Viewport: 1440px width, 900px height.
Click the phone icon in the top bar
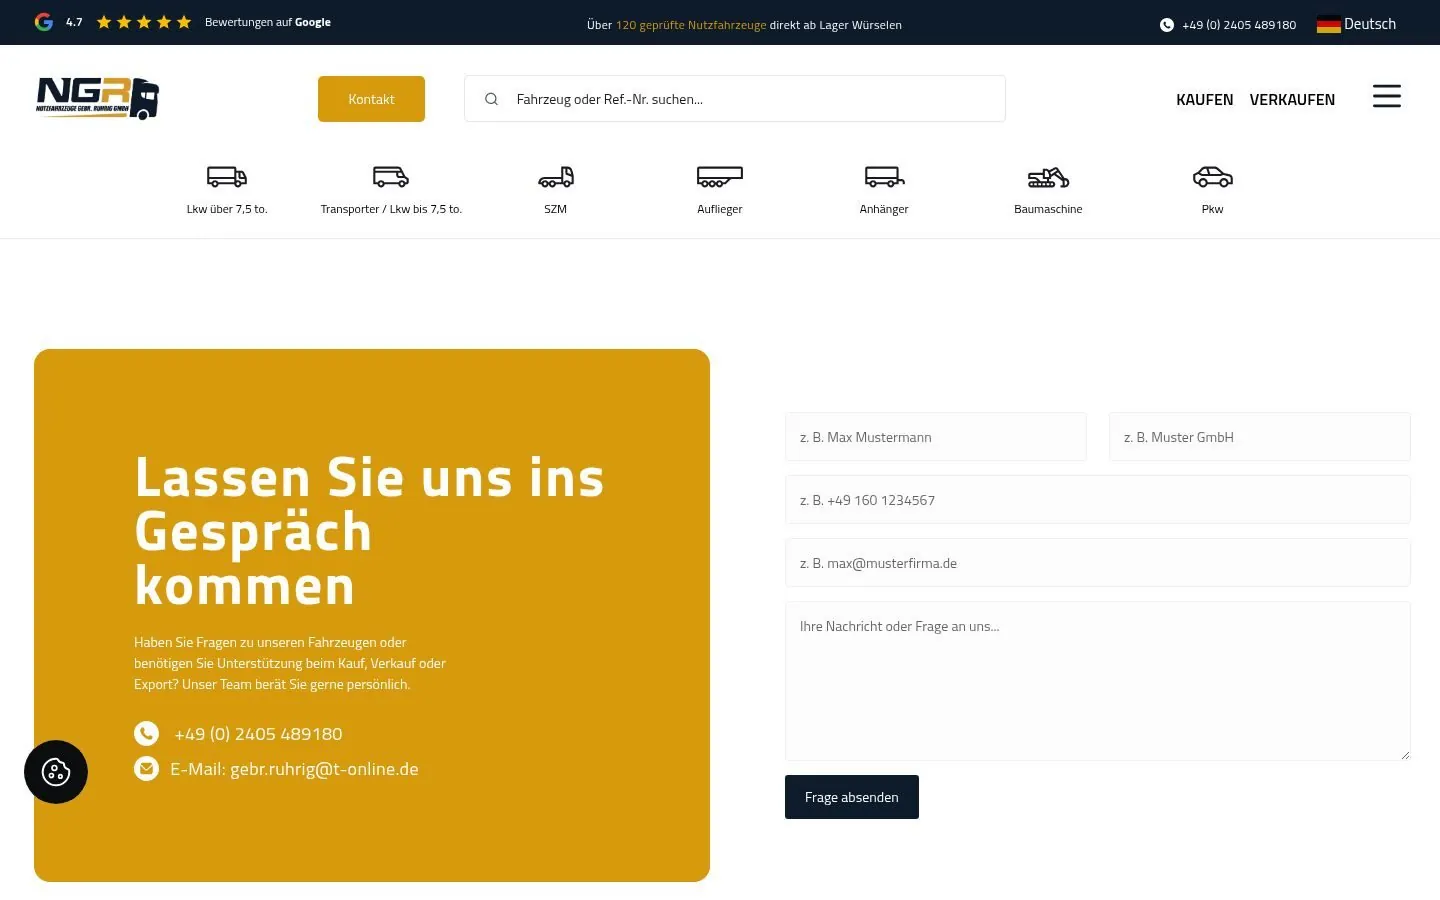tap(1166, 25)
